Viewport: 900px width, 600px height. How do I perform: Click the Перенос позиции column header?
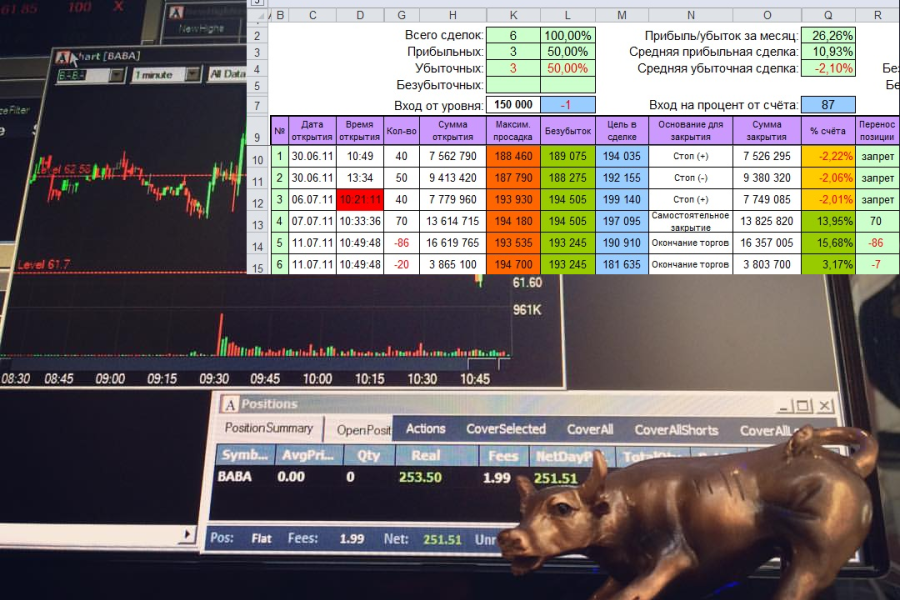877,130
